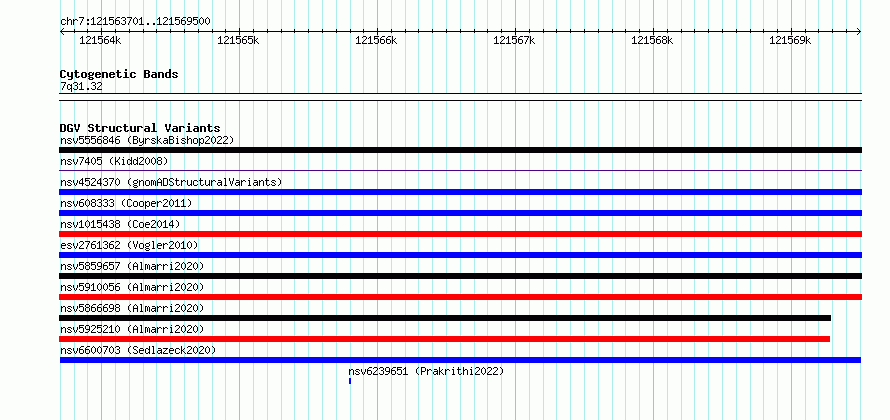
Task: Click the 121566k ruler tick label
Action: [x=376, y=40]
